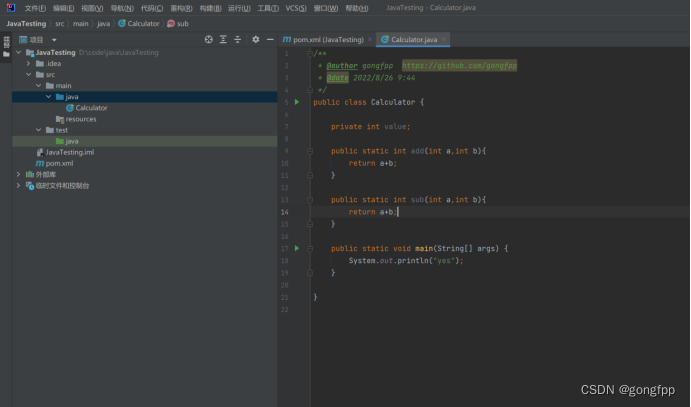The height and width of the screenshot is (407, 691).
Task: Click main in the breadcrumb bar
Action: 81,23
